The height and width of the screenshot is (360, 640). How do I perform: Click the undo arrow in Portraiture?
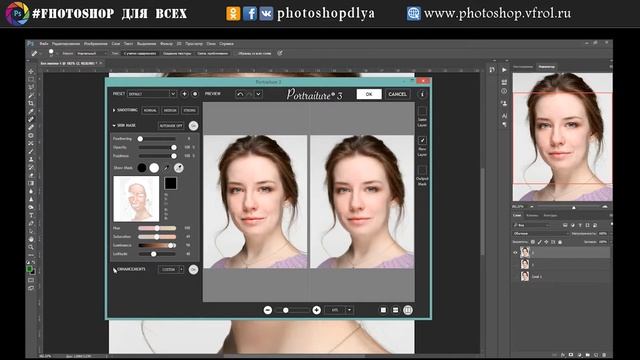[240, 94]
